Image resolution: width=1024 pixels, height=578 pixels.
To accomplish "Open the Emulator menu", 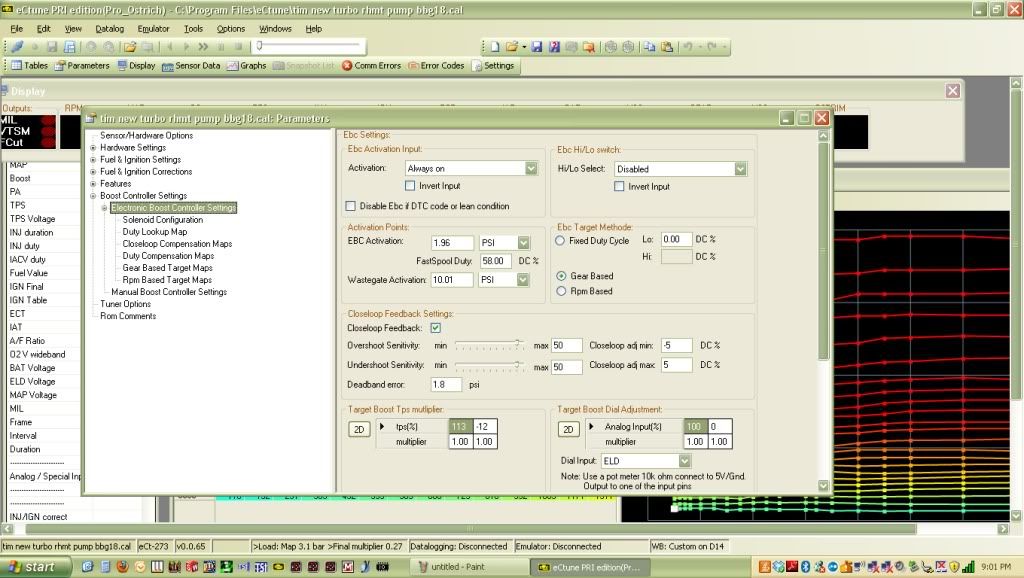I will point(153,29).
